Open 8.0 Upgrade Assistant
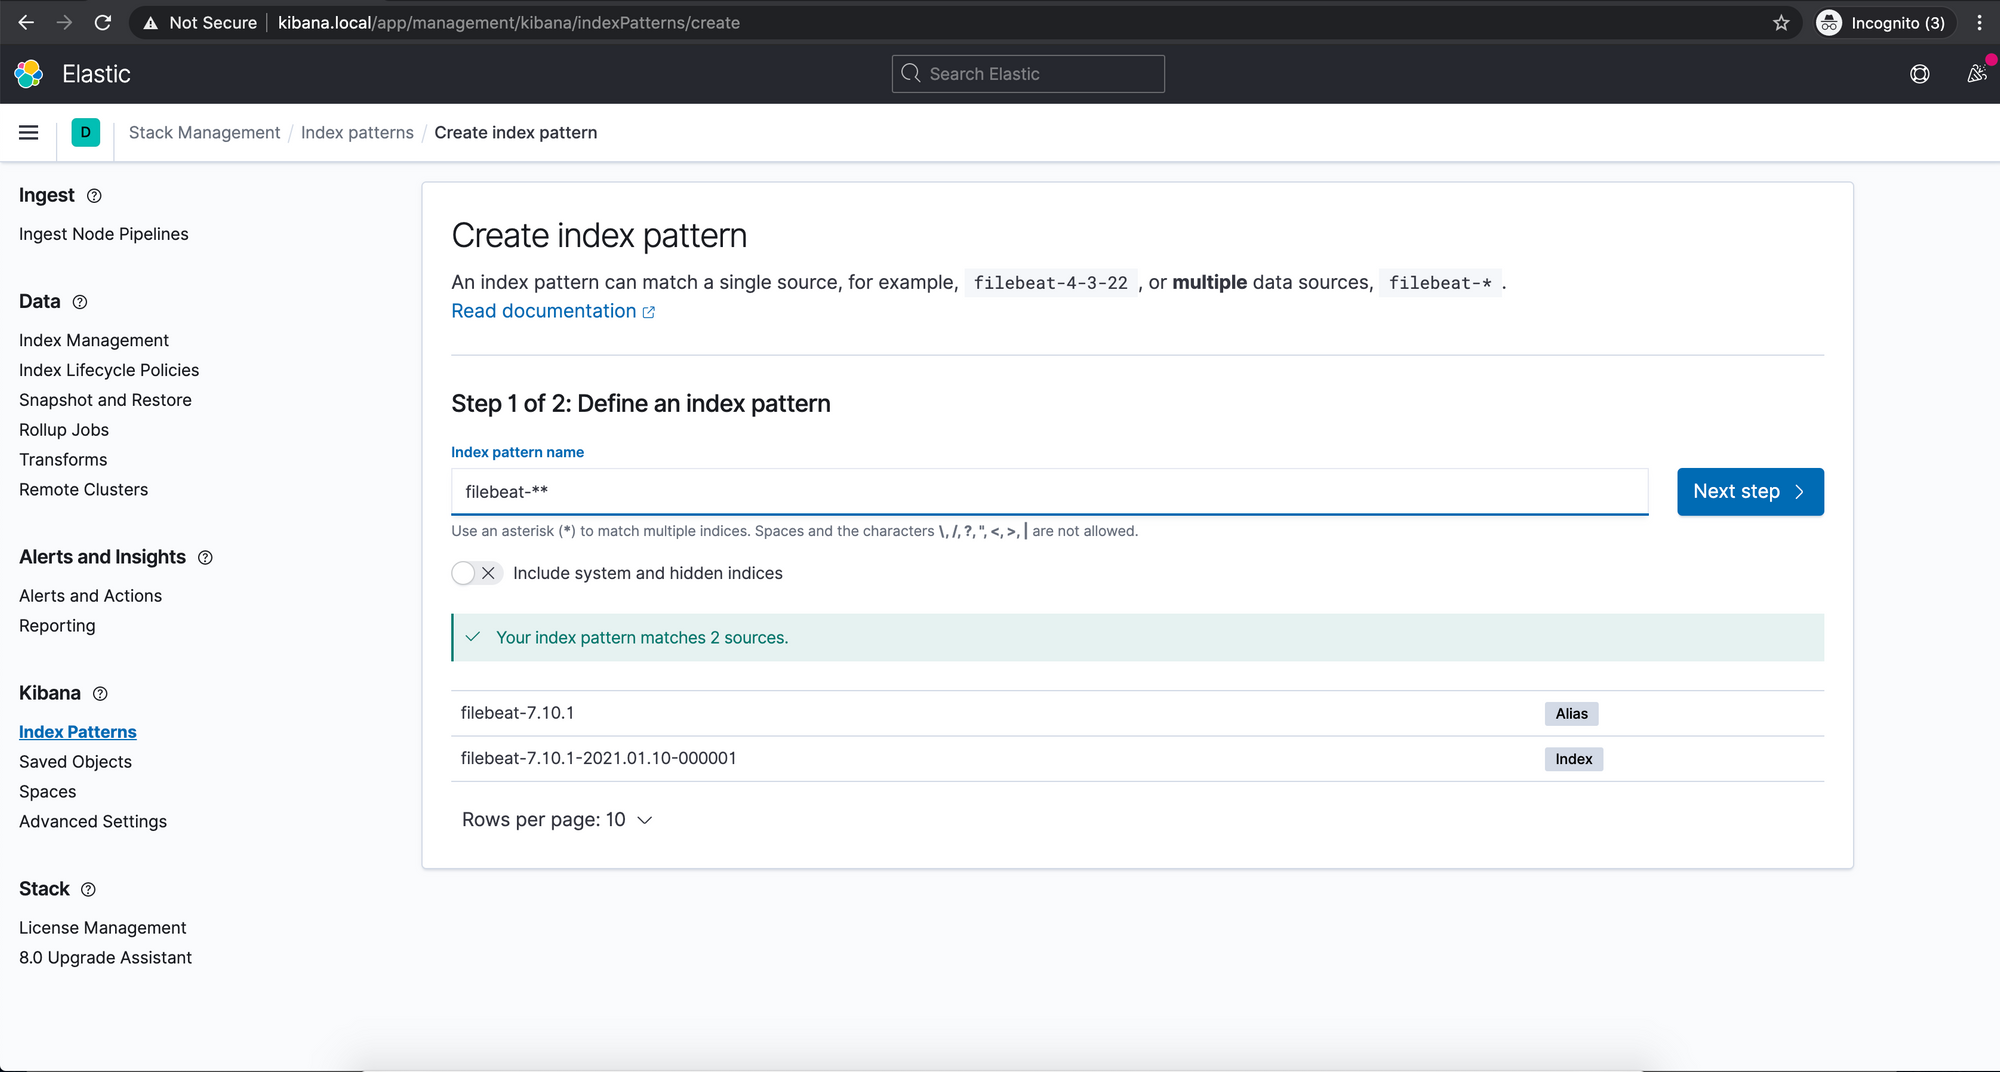The image size is (2000, 1072). coord(105,958)
